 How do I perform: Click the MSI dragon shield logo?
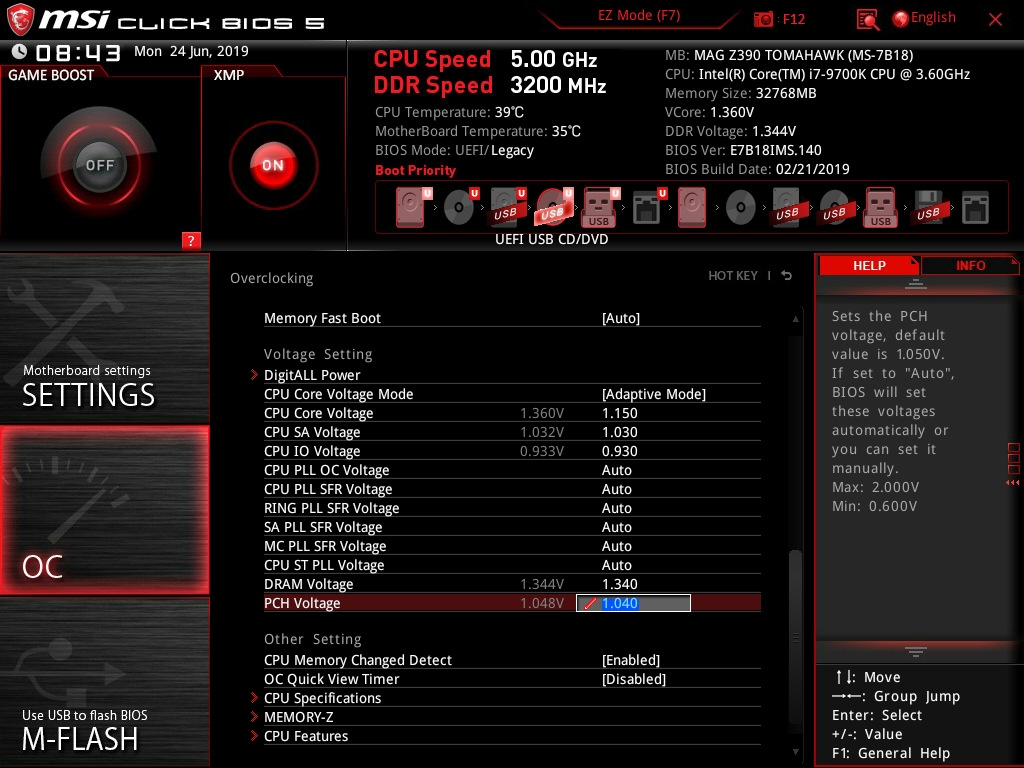tap(20, 19)
